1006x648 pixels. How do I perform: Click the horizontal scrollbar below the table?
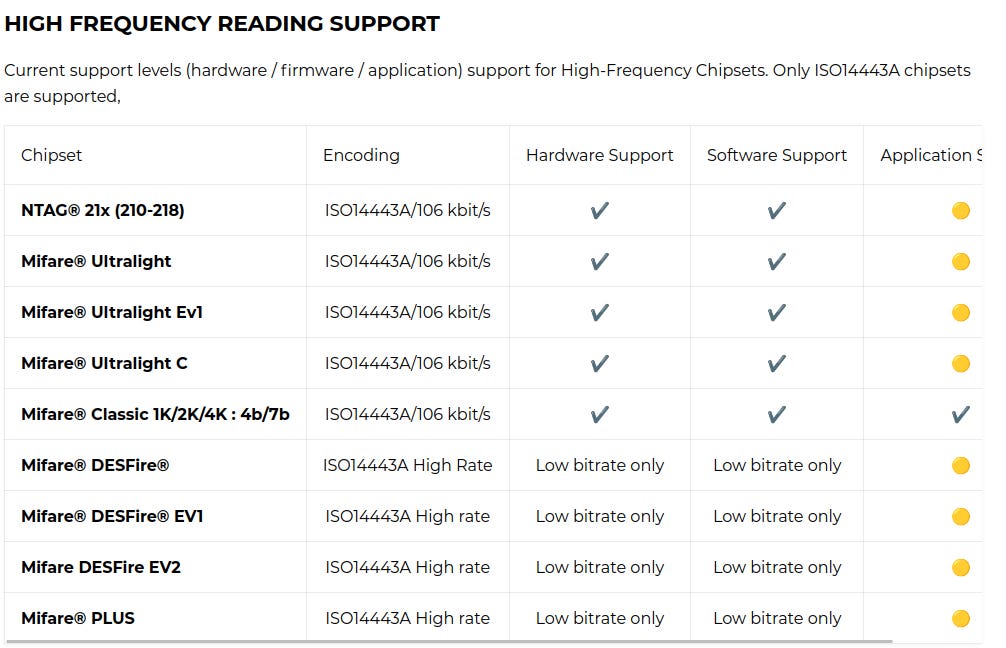[x=450, y=641]
